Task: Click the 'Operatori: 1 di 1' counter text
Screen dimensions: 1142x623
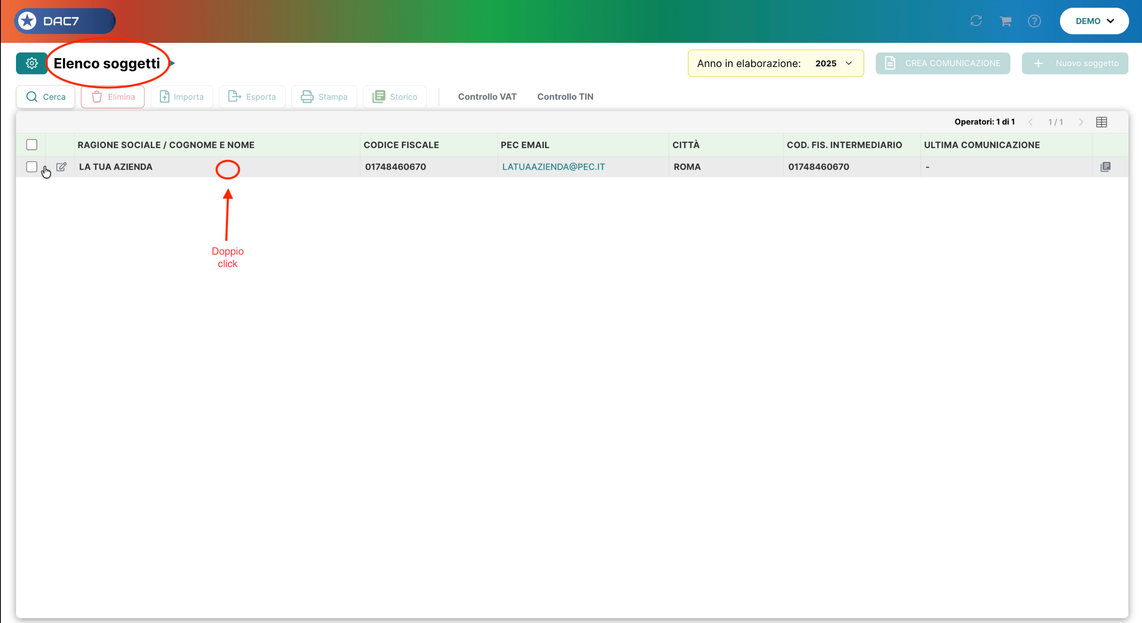Action: (985, 122)
